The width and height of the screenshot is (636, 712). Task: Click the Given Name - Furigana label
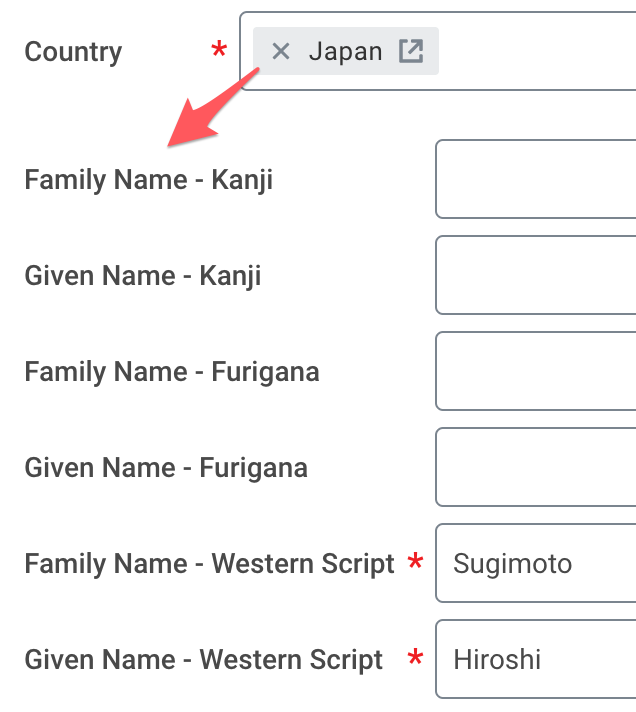tap(166, 468)
